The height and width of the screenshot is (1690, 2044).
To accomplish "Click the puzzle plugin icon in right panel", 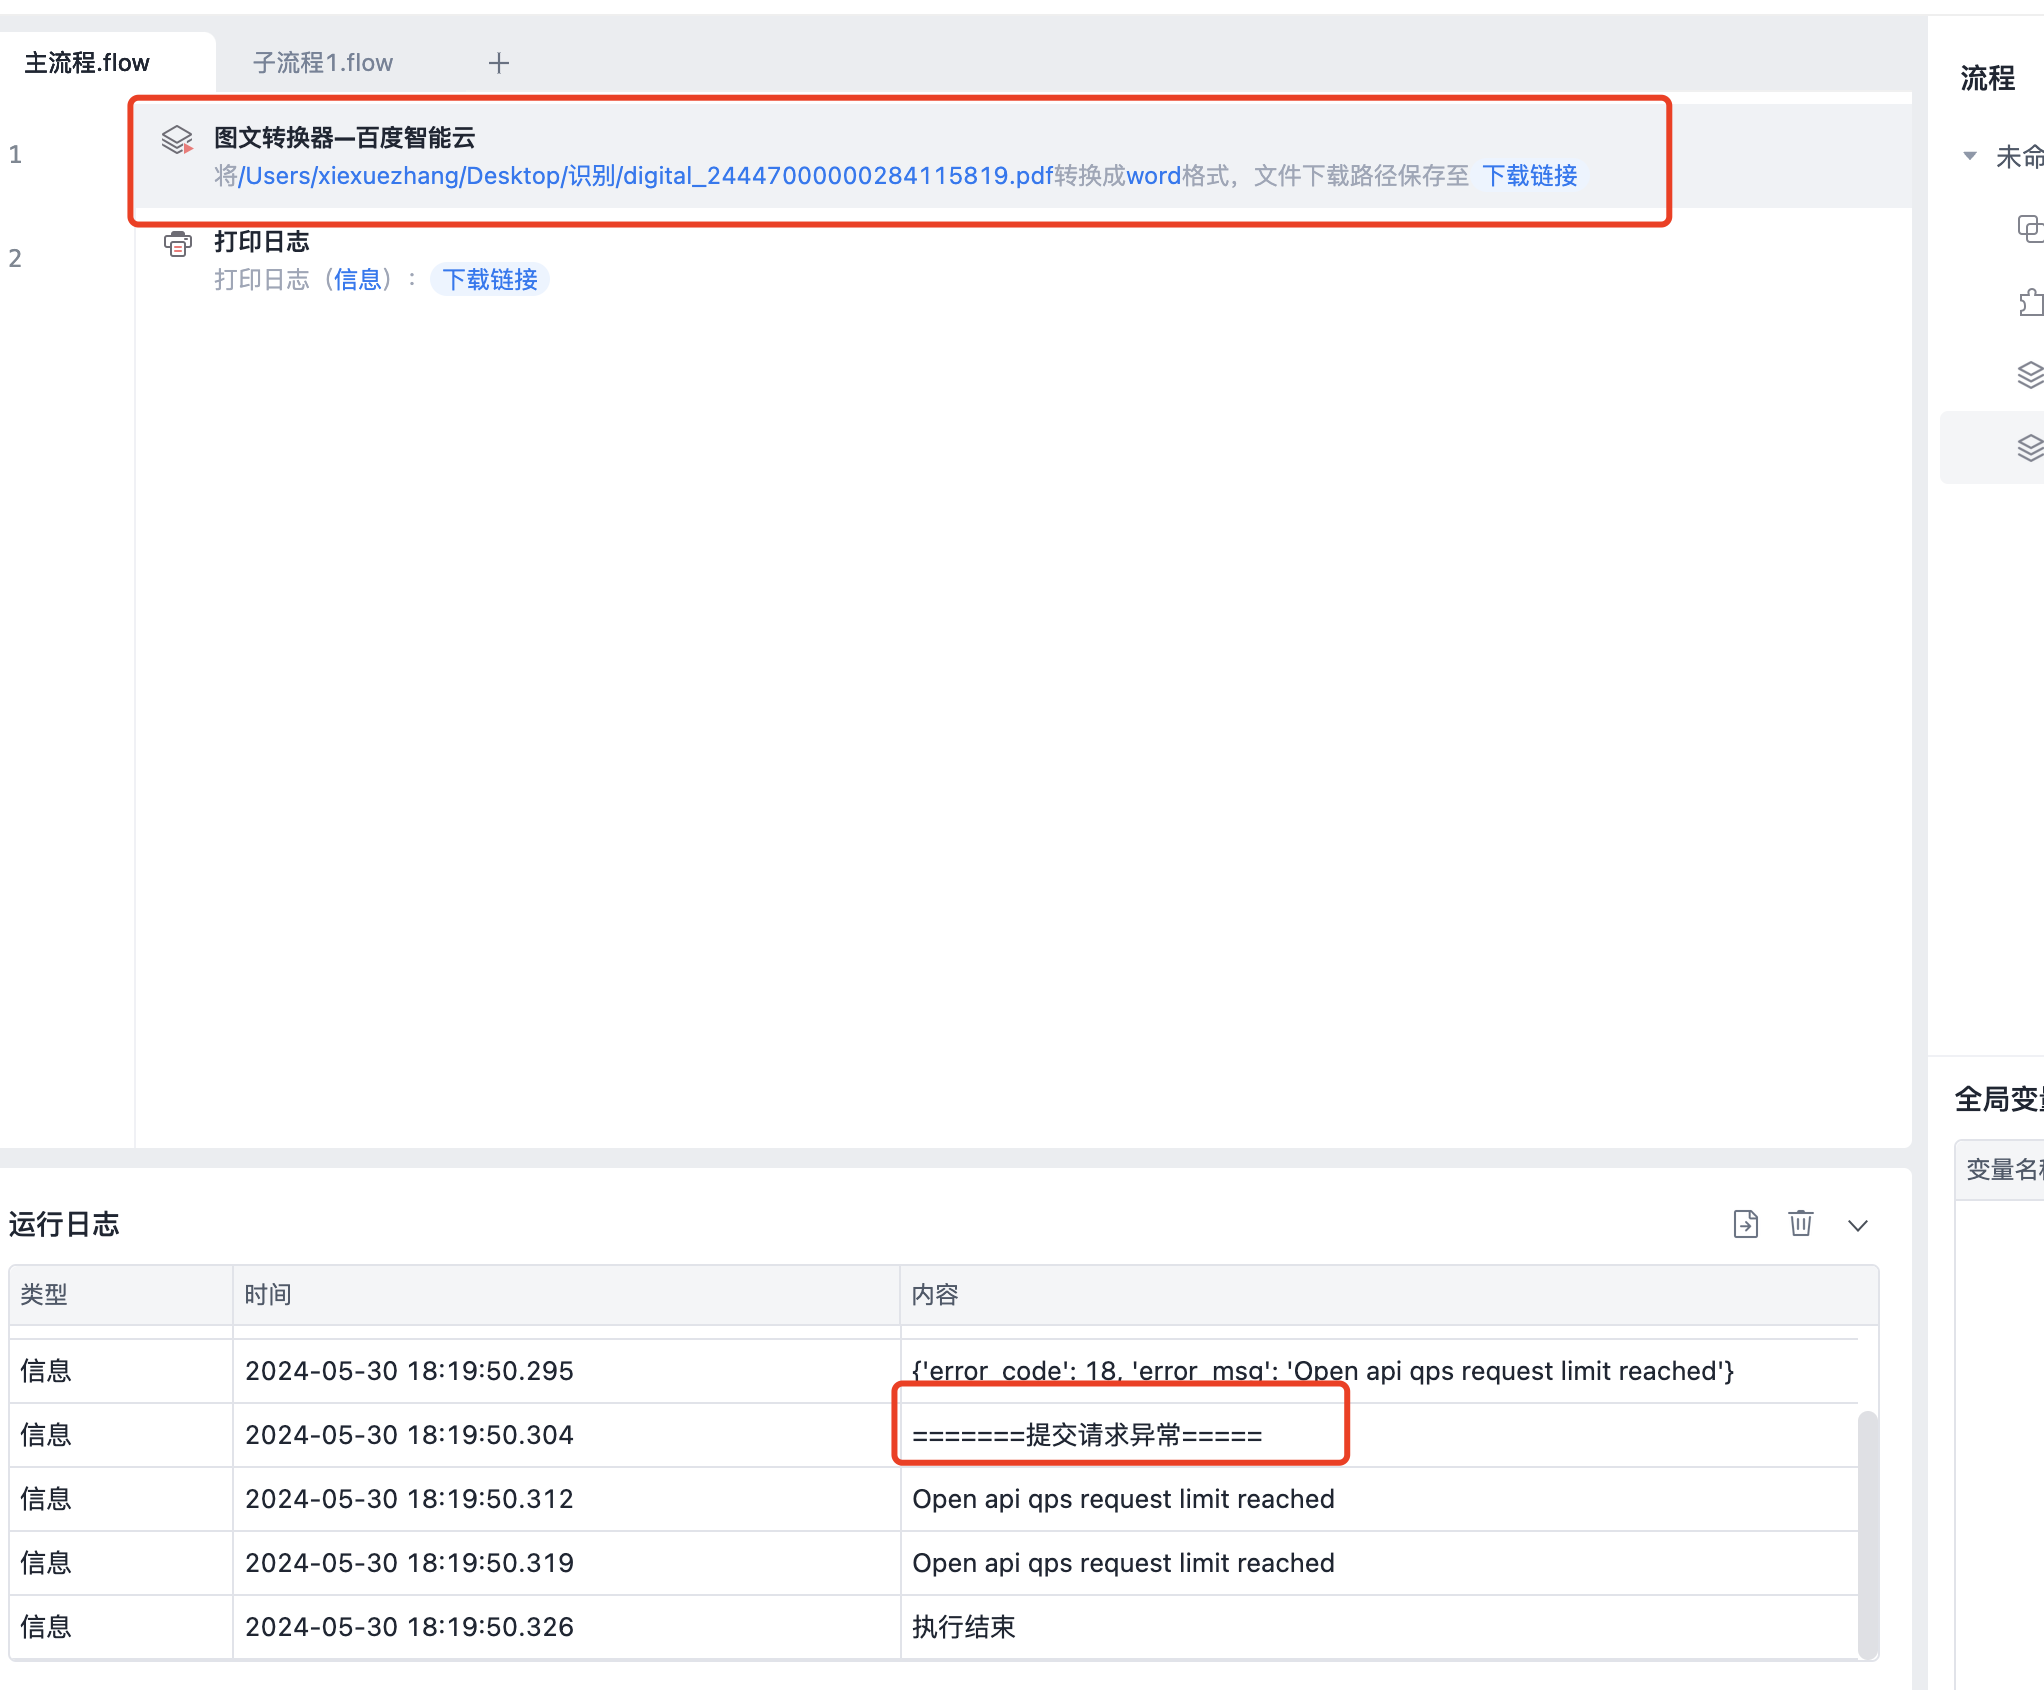I will 2029,302.
